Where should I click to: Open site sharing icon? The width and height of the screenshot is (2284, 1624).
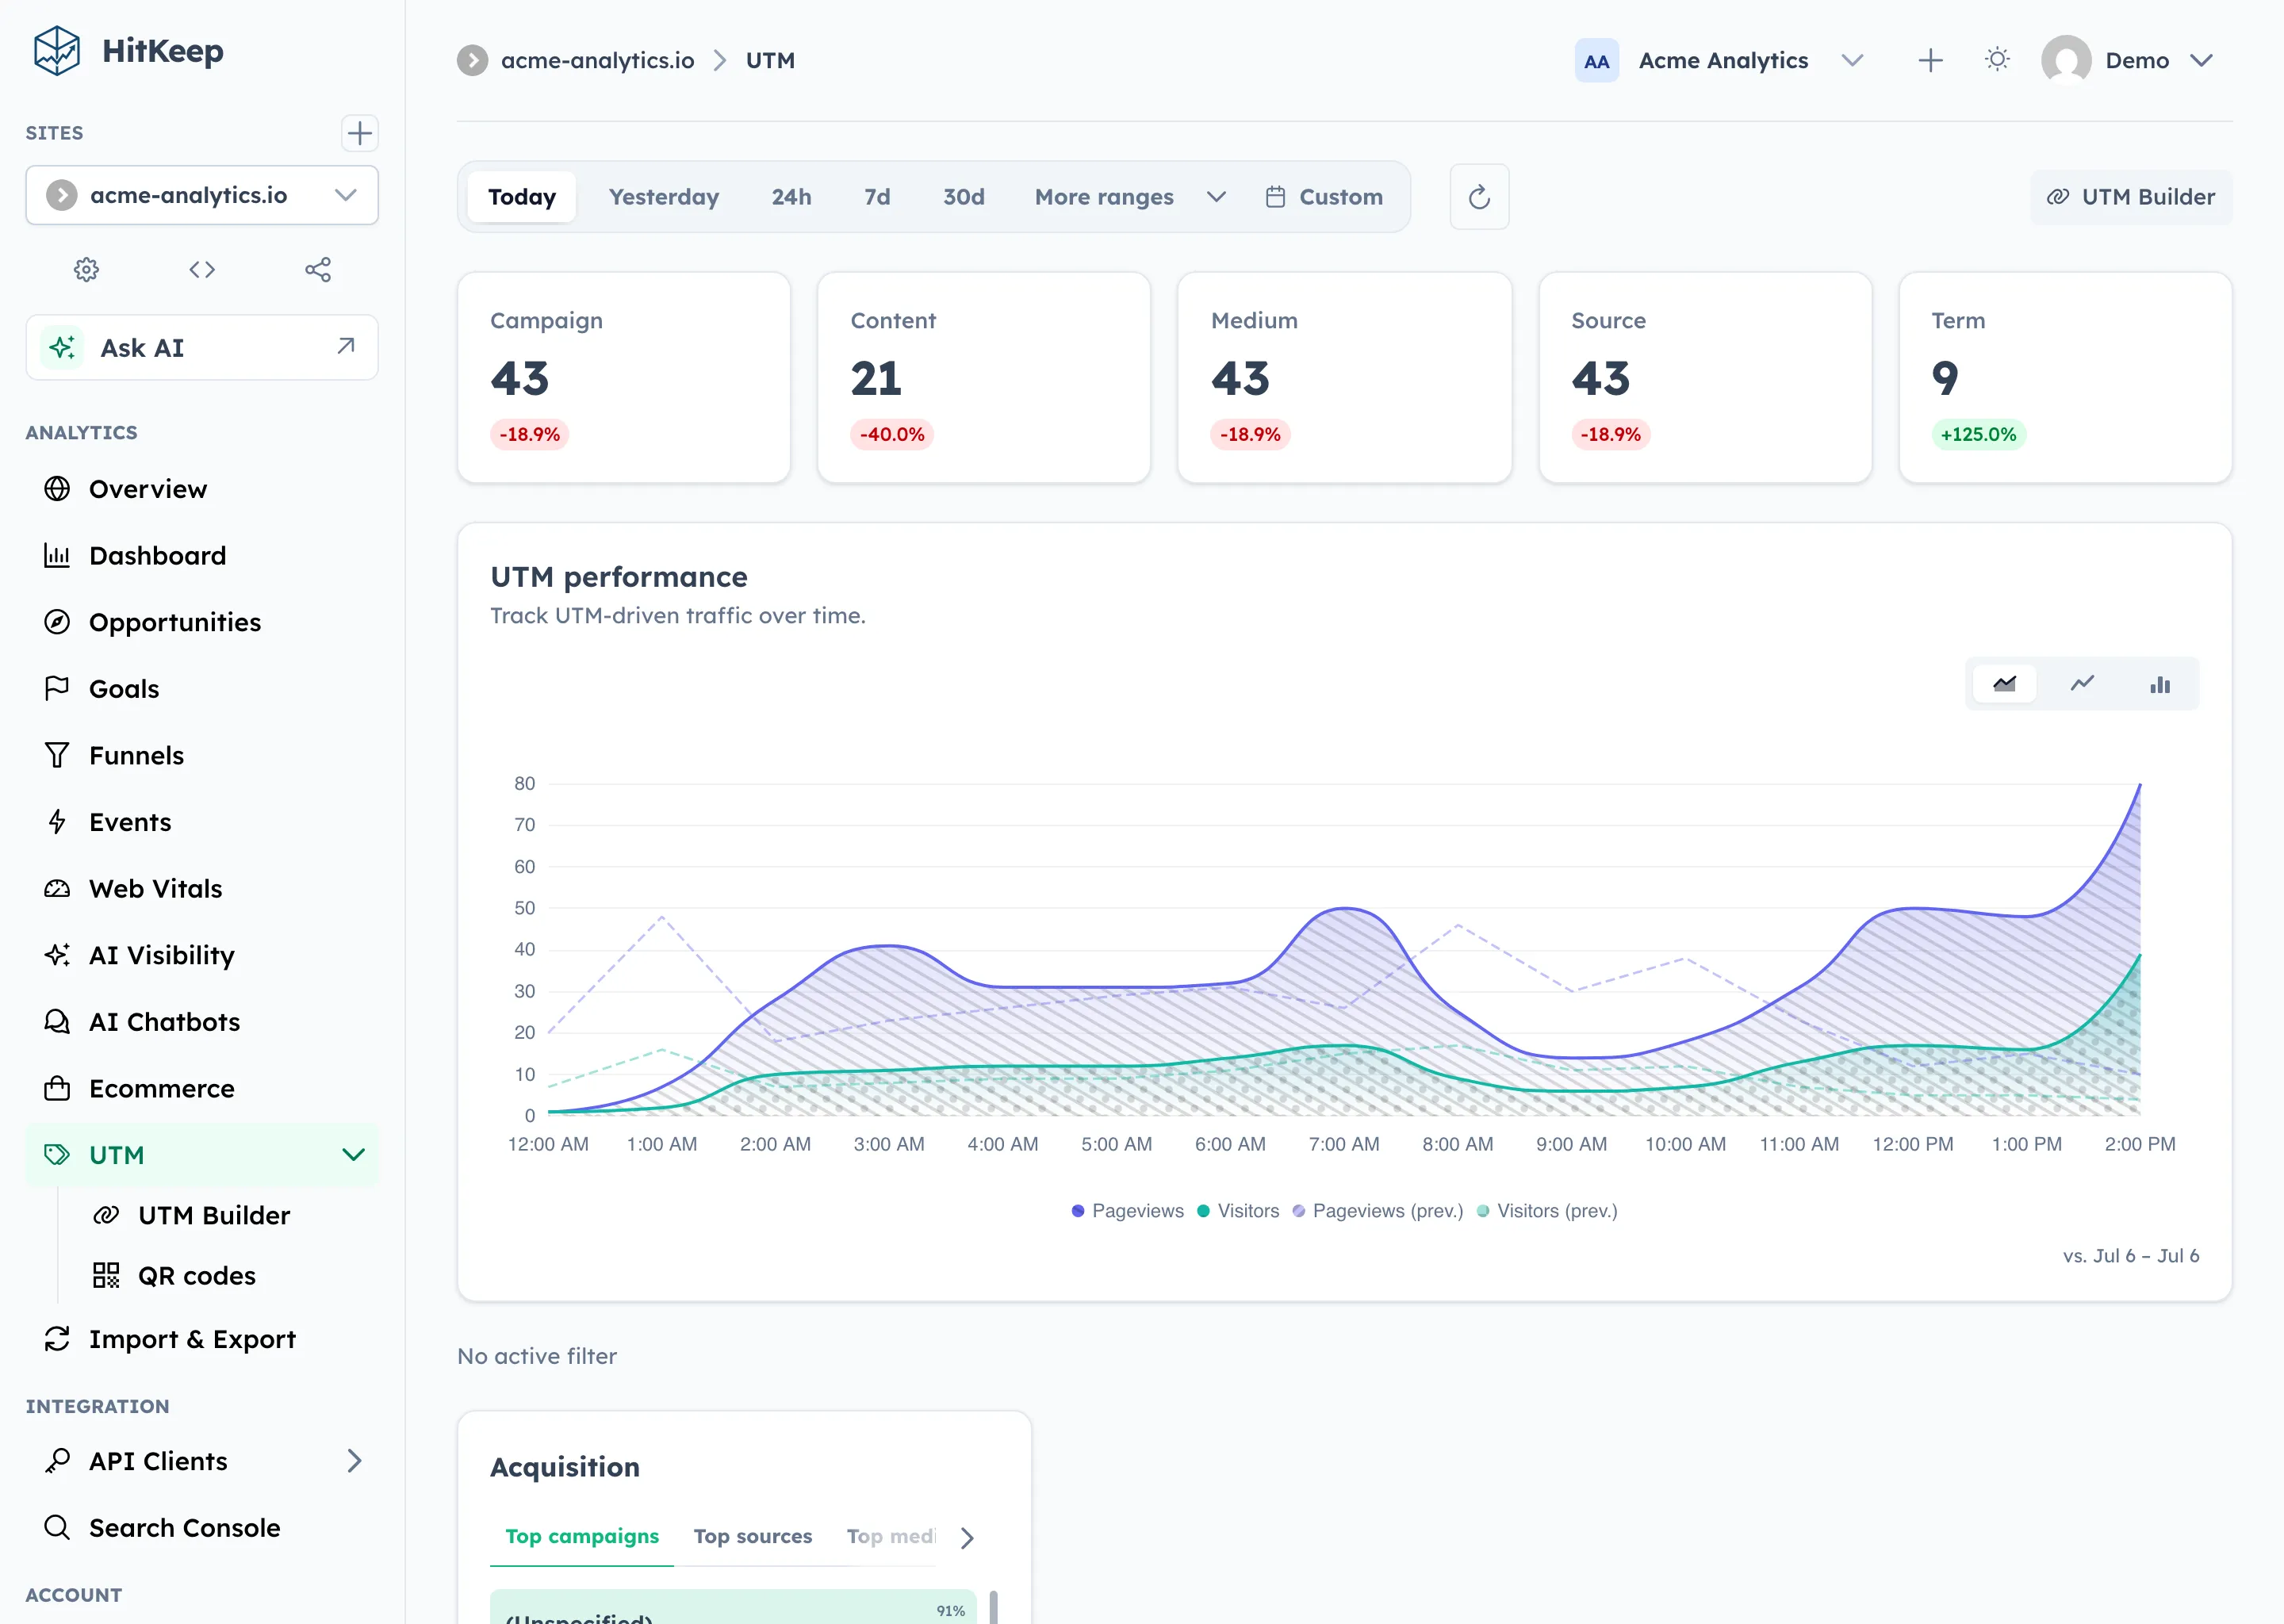click(318, 270)
